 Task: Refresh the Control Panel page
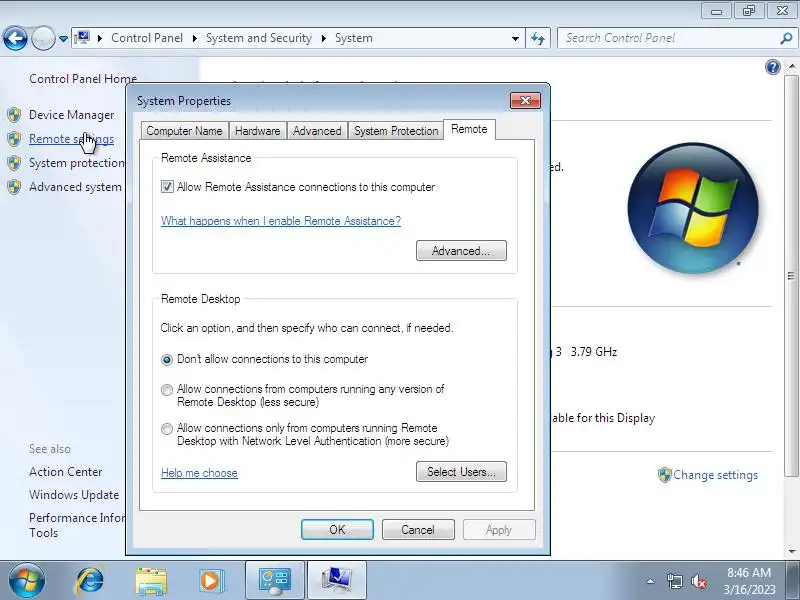[x=538, y=38]
